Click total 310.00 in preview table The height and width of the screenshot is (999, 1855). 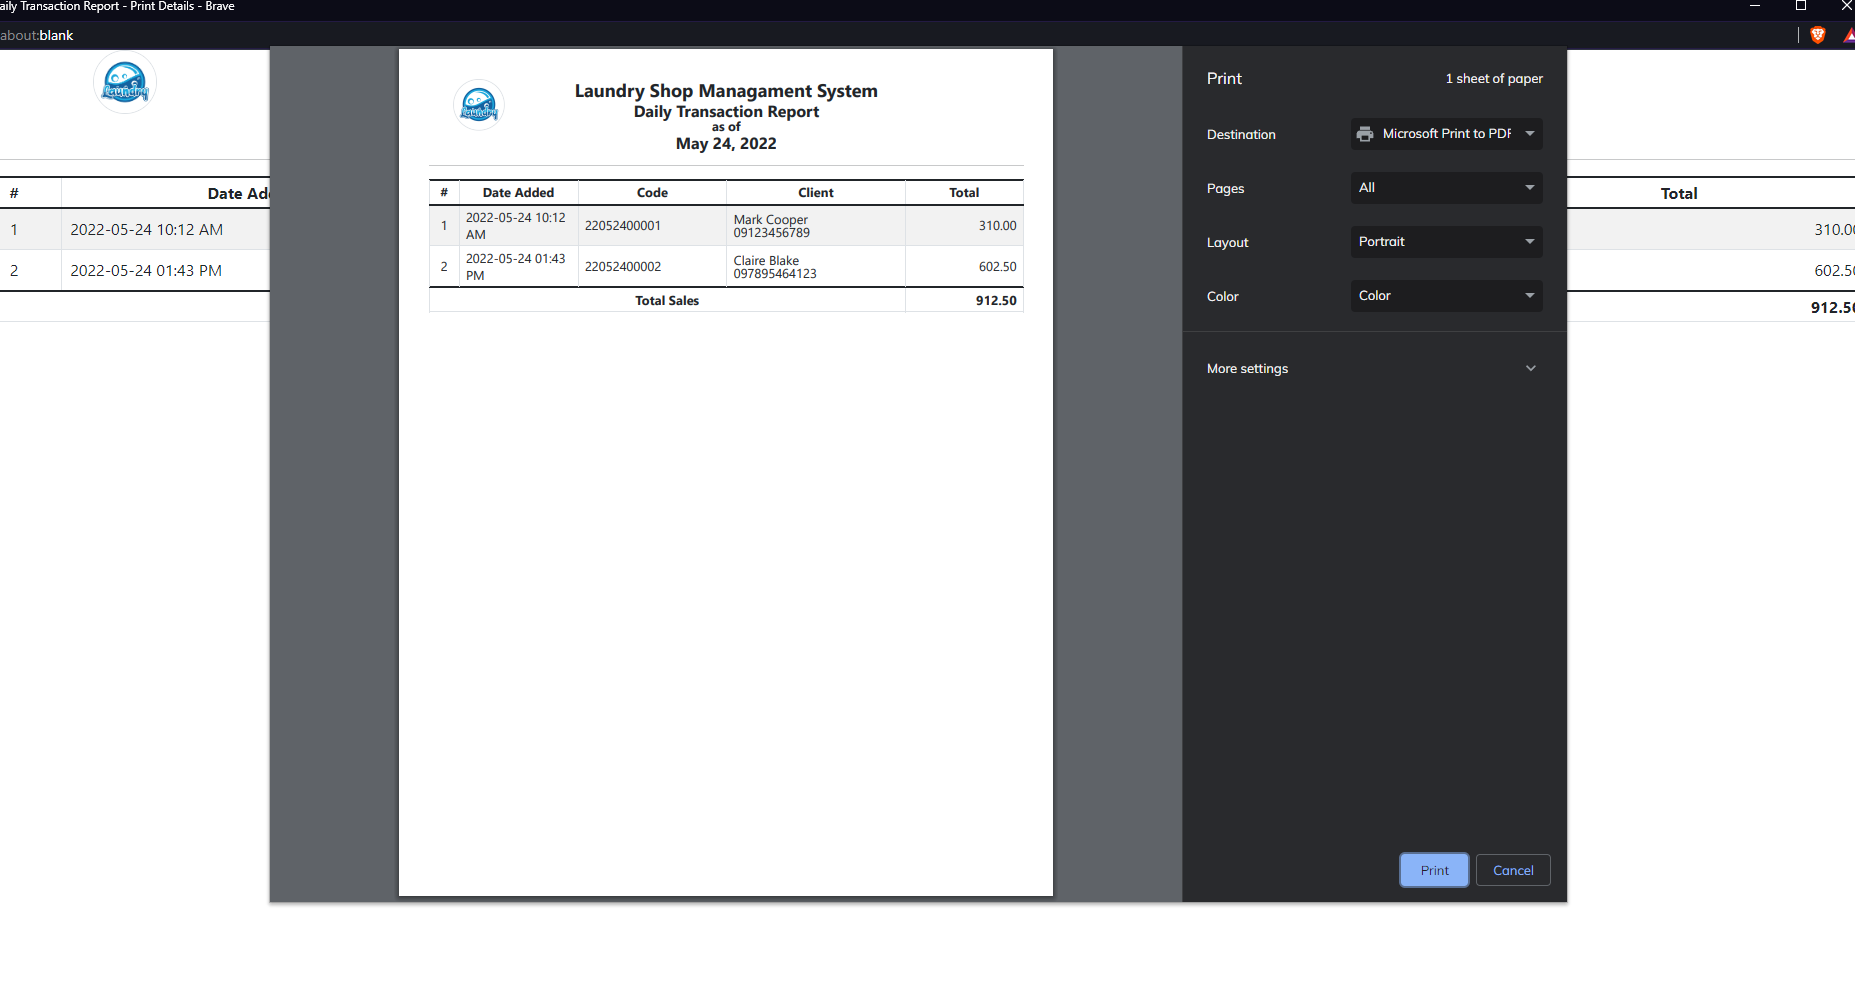(x=997, y=226)
